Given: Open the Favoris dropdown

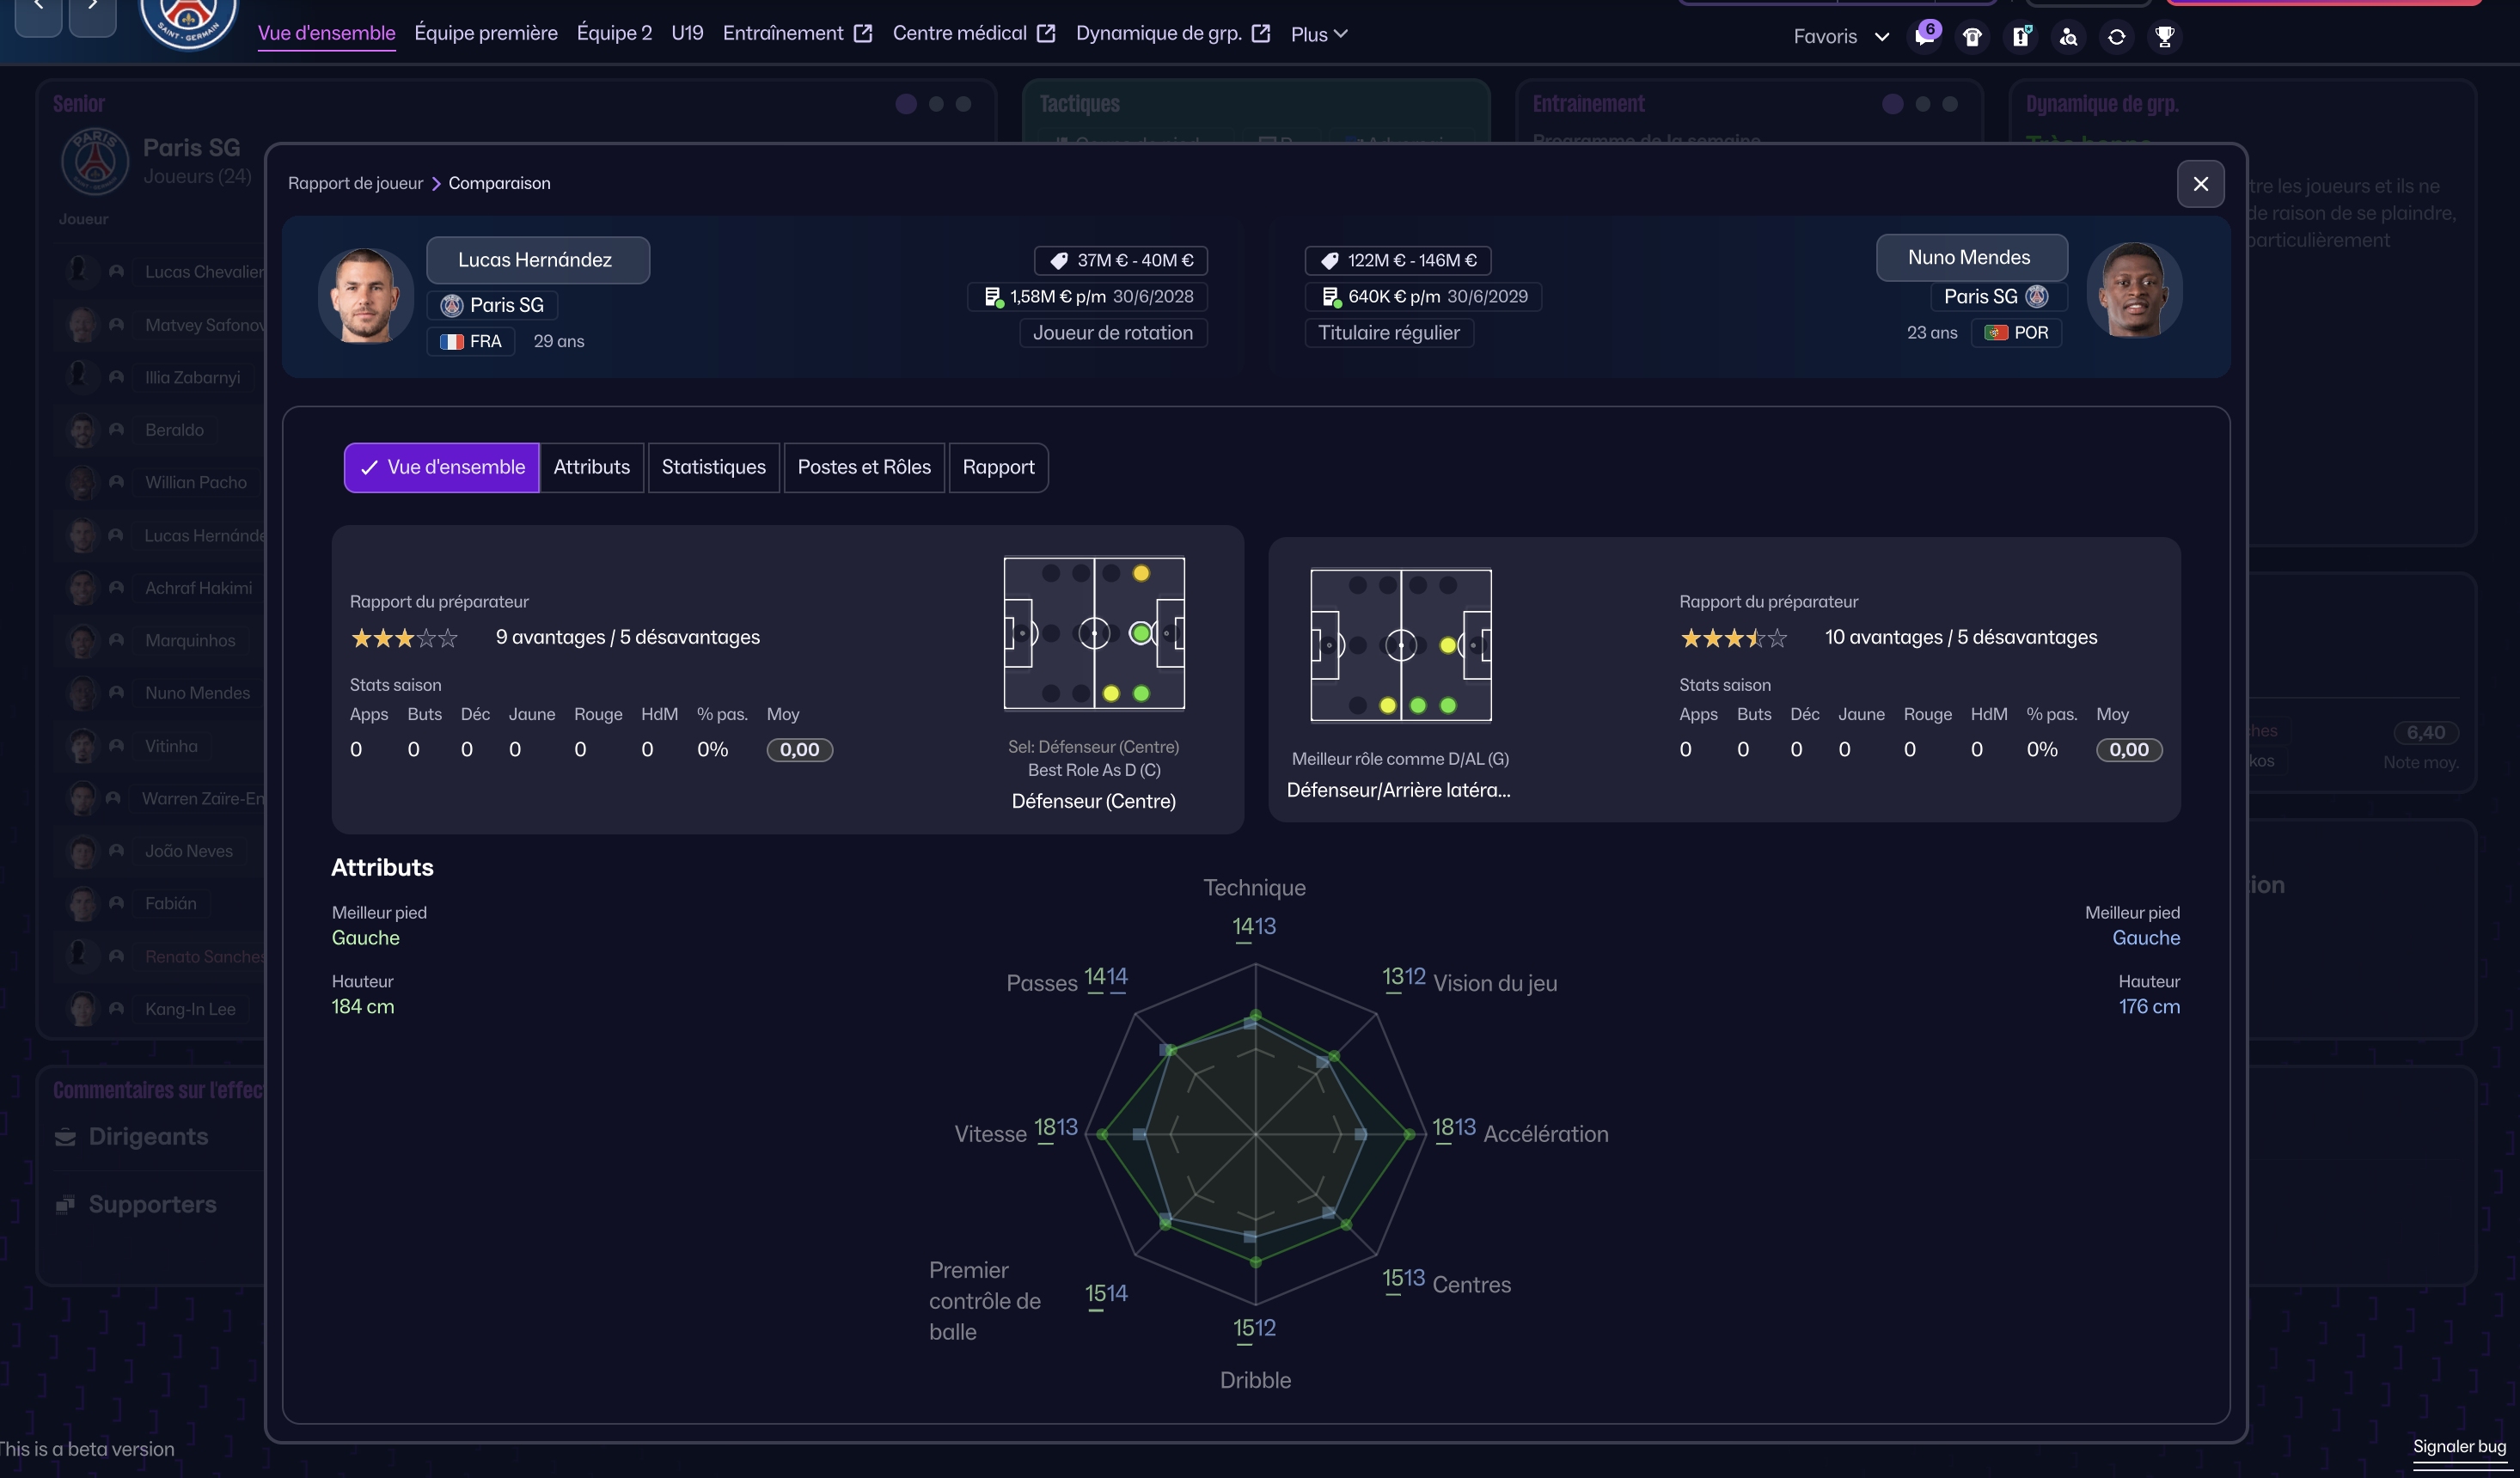Looking at the screenshot, I should 1840,37.
